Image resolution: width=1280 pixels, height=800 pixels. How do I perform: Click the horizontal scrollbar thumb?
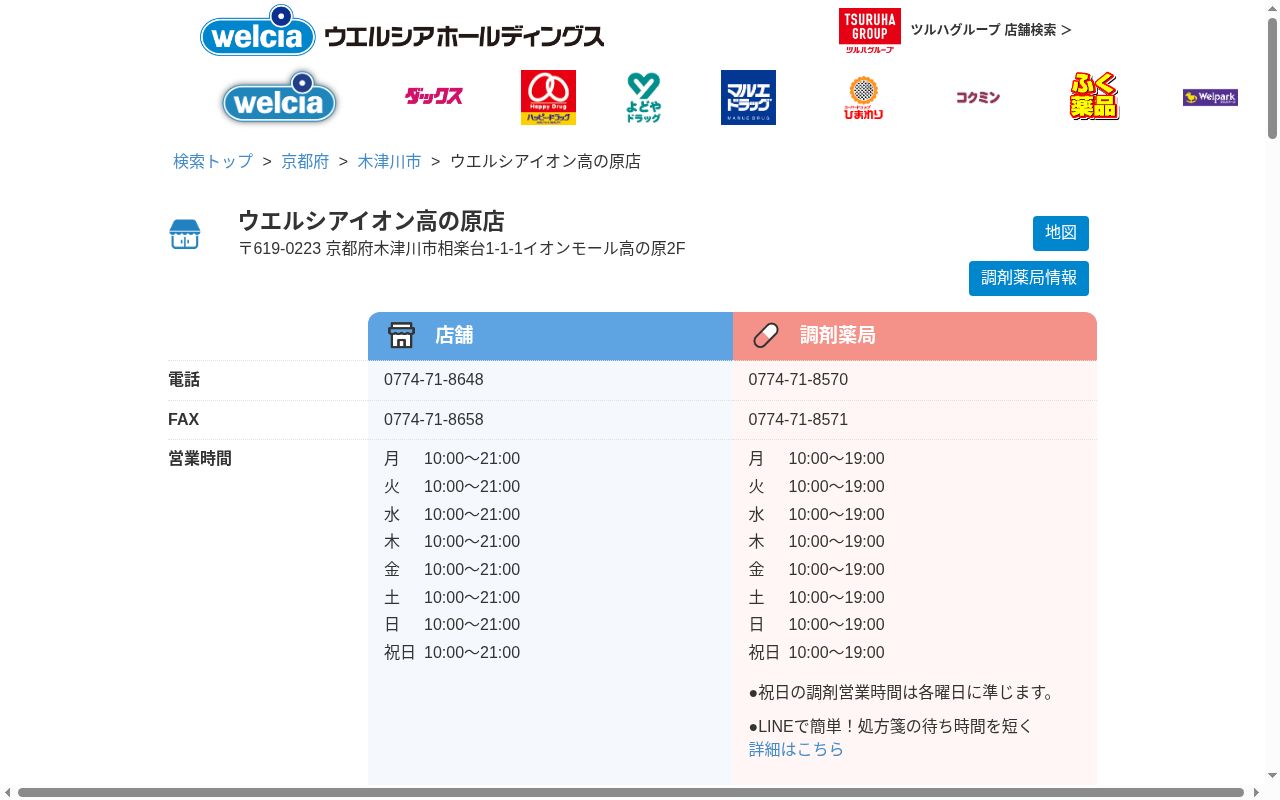coord(630,793)
